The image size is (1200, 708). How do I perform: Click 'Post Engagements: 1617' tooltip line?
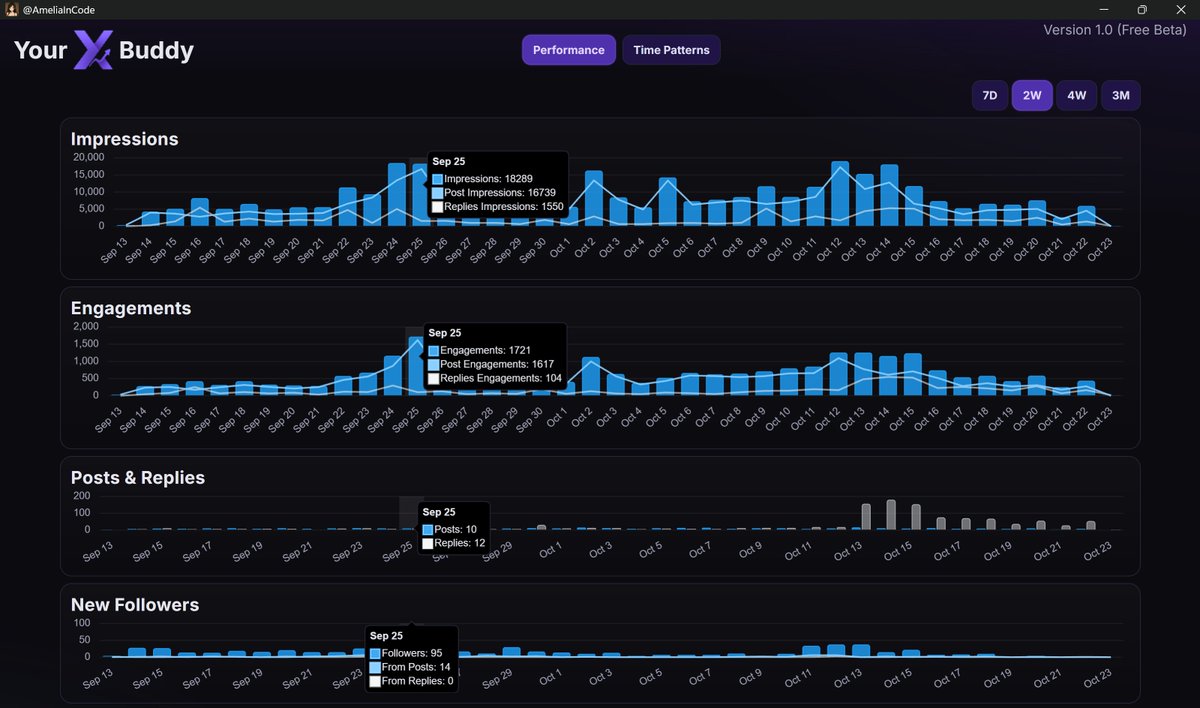(x=497, y=365)
